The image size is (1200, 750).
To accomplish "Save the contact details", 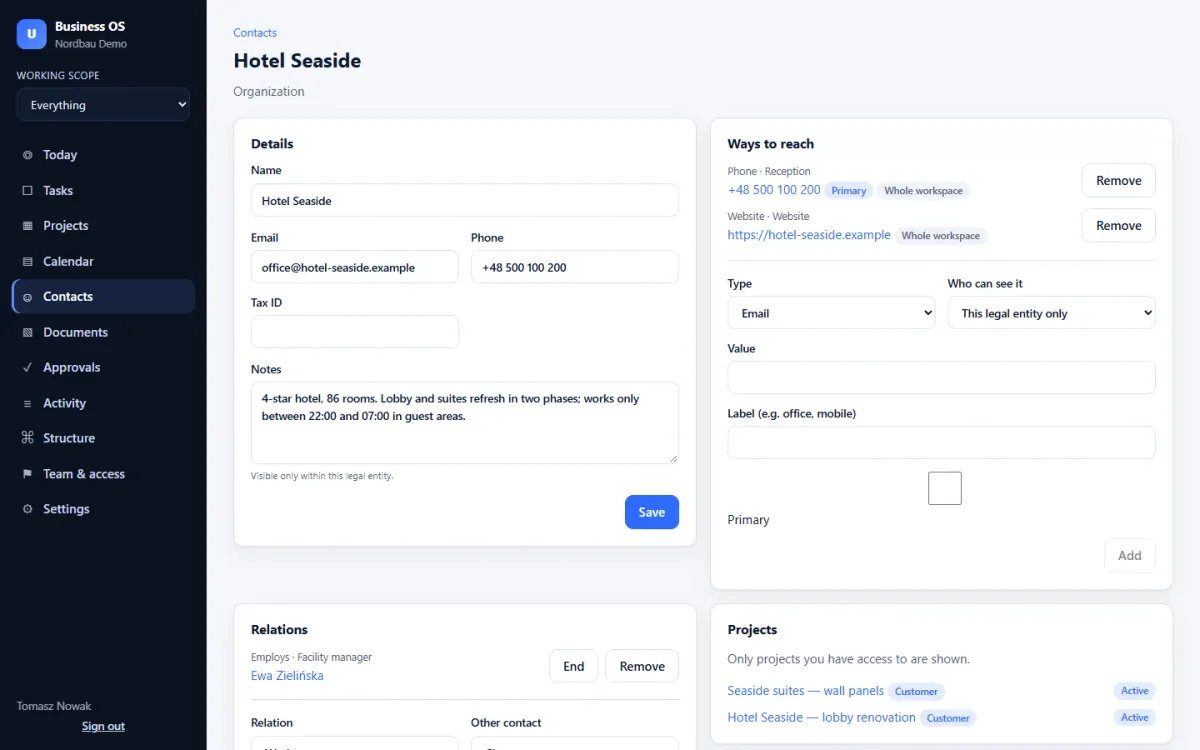I will pyautogui.click(x=652, y=512).
